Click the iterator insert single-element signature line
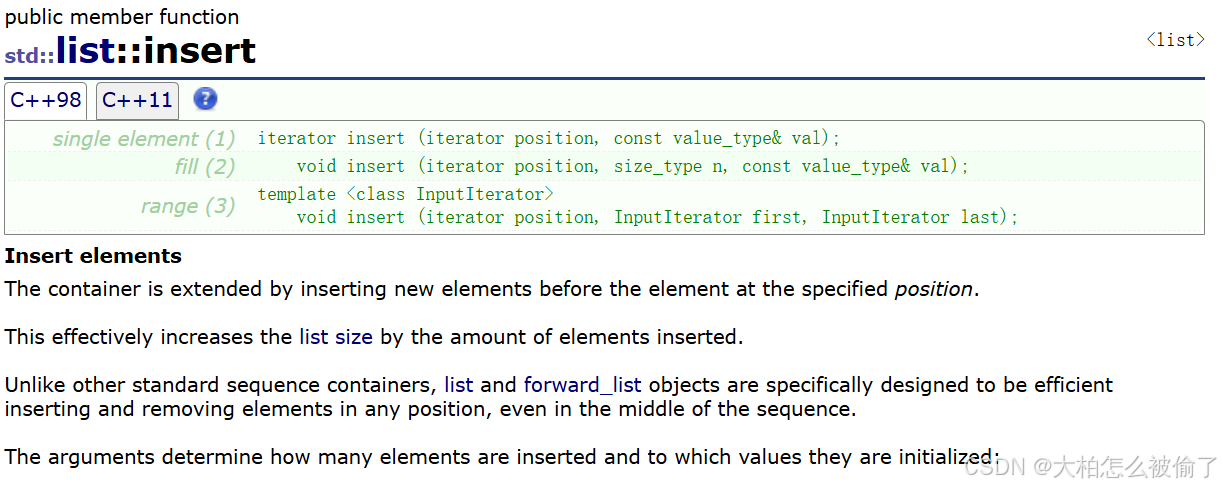The width and height of the screenshot is (1223, 486). pyautogui.click(x=549, y=139)
